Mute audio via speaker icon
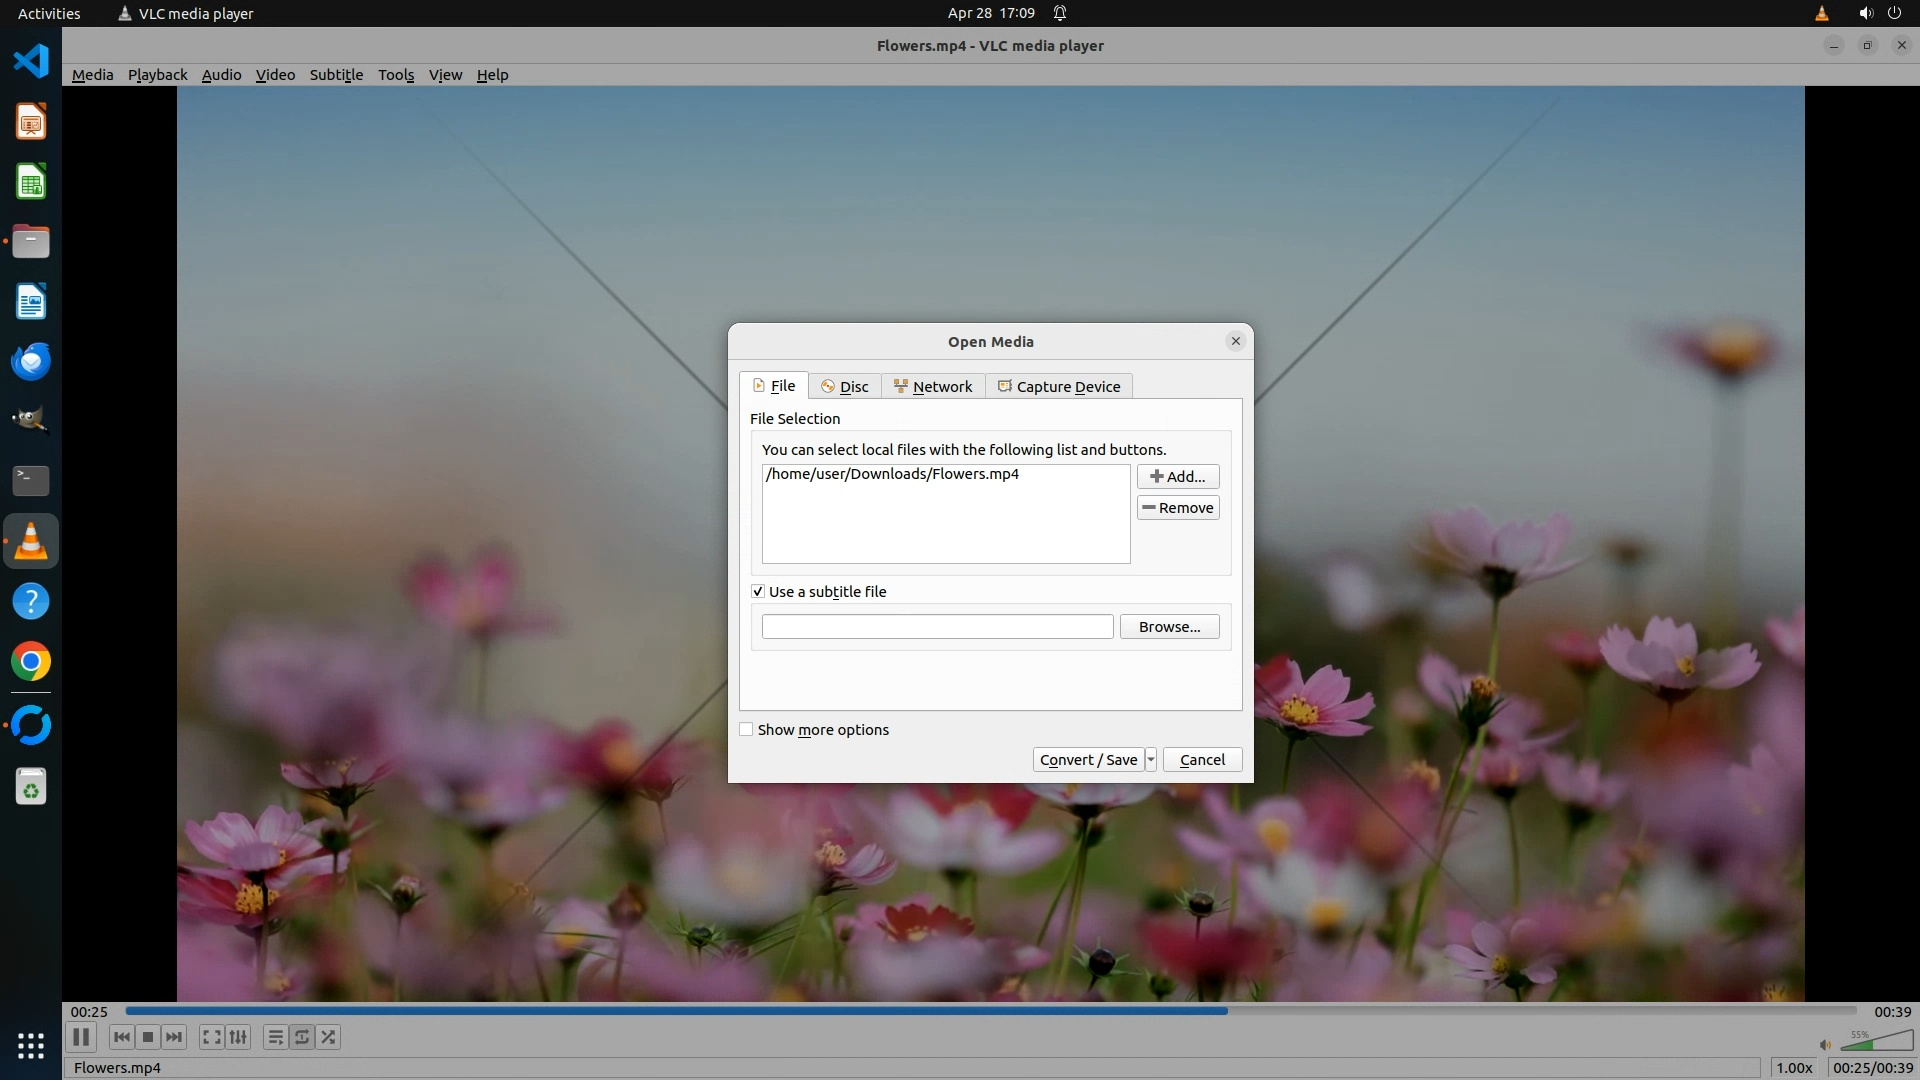This screenshot has height=1080, width=1920. (1825, 1045)
